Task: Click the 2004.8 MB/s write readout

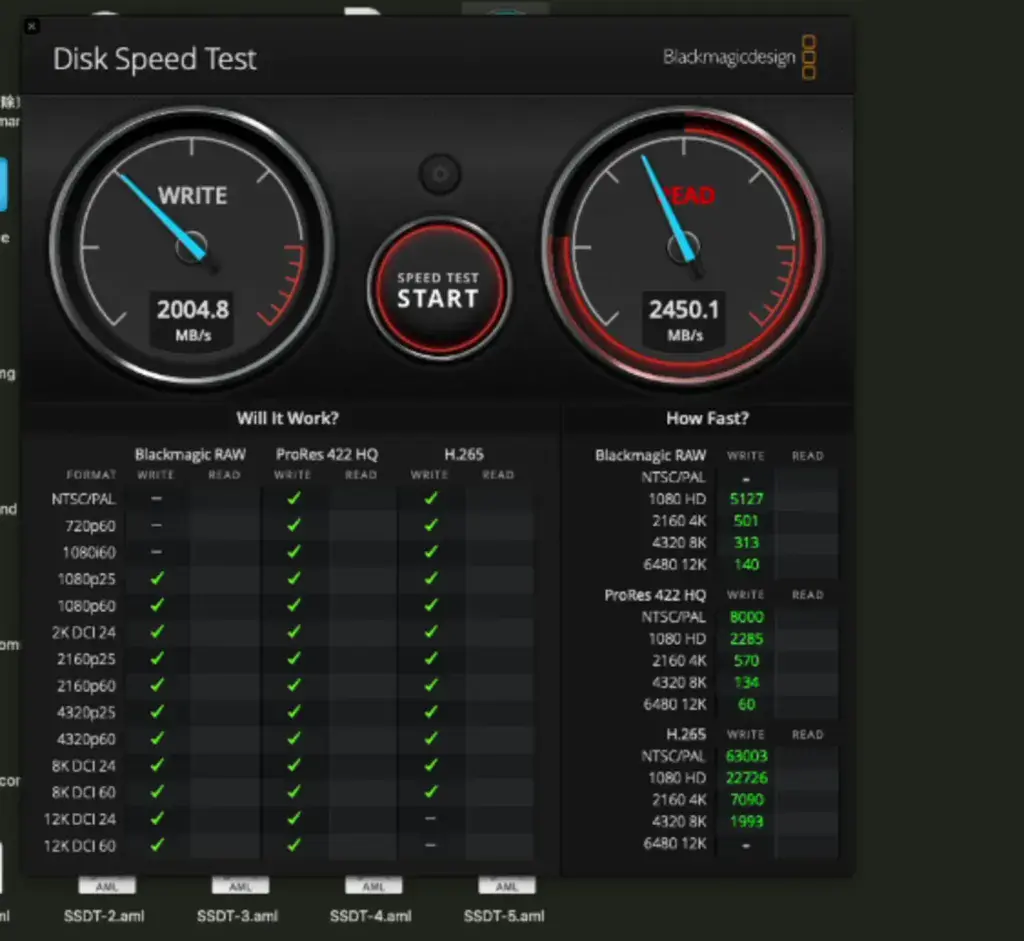Action: tap(193, 320)
